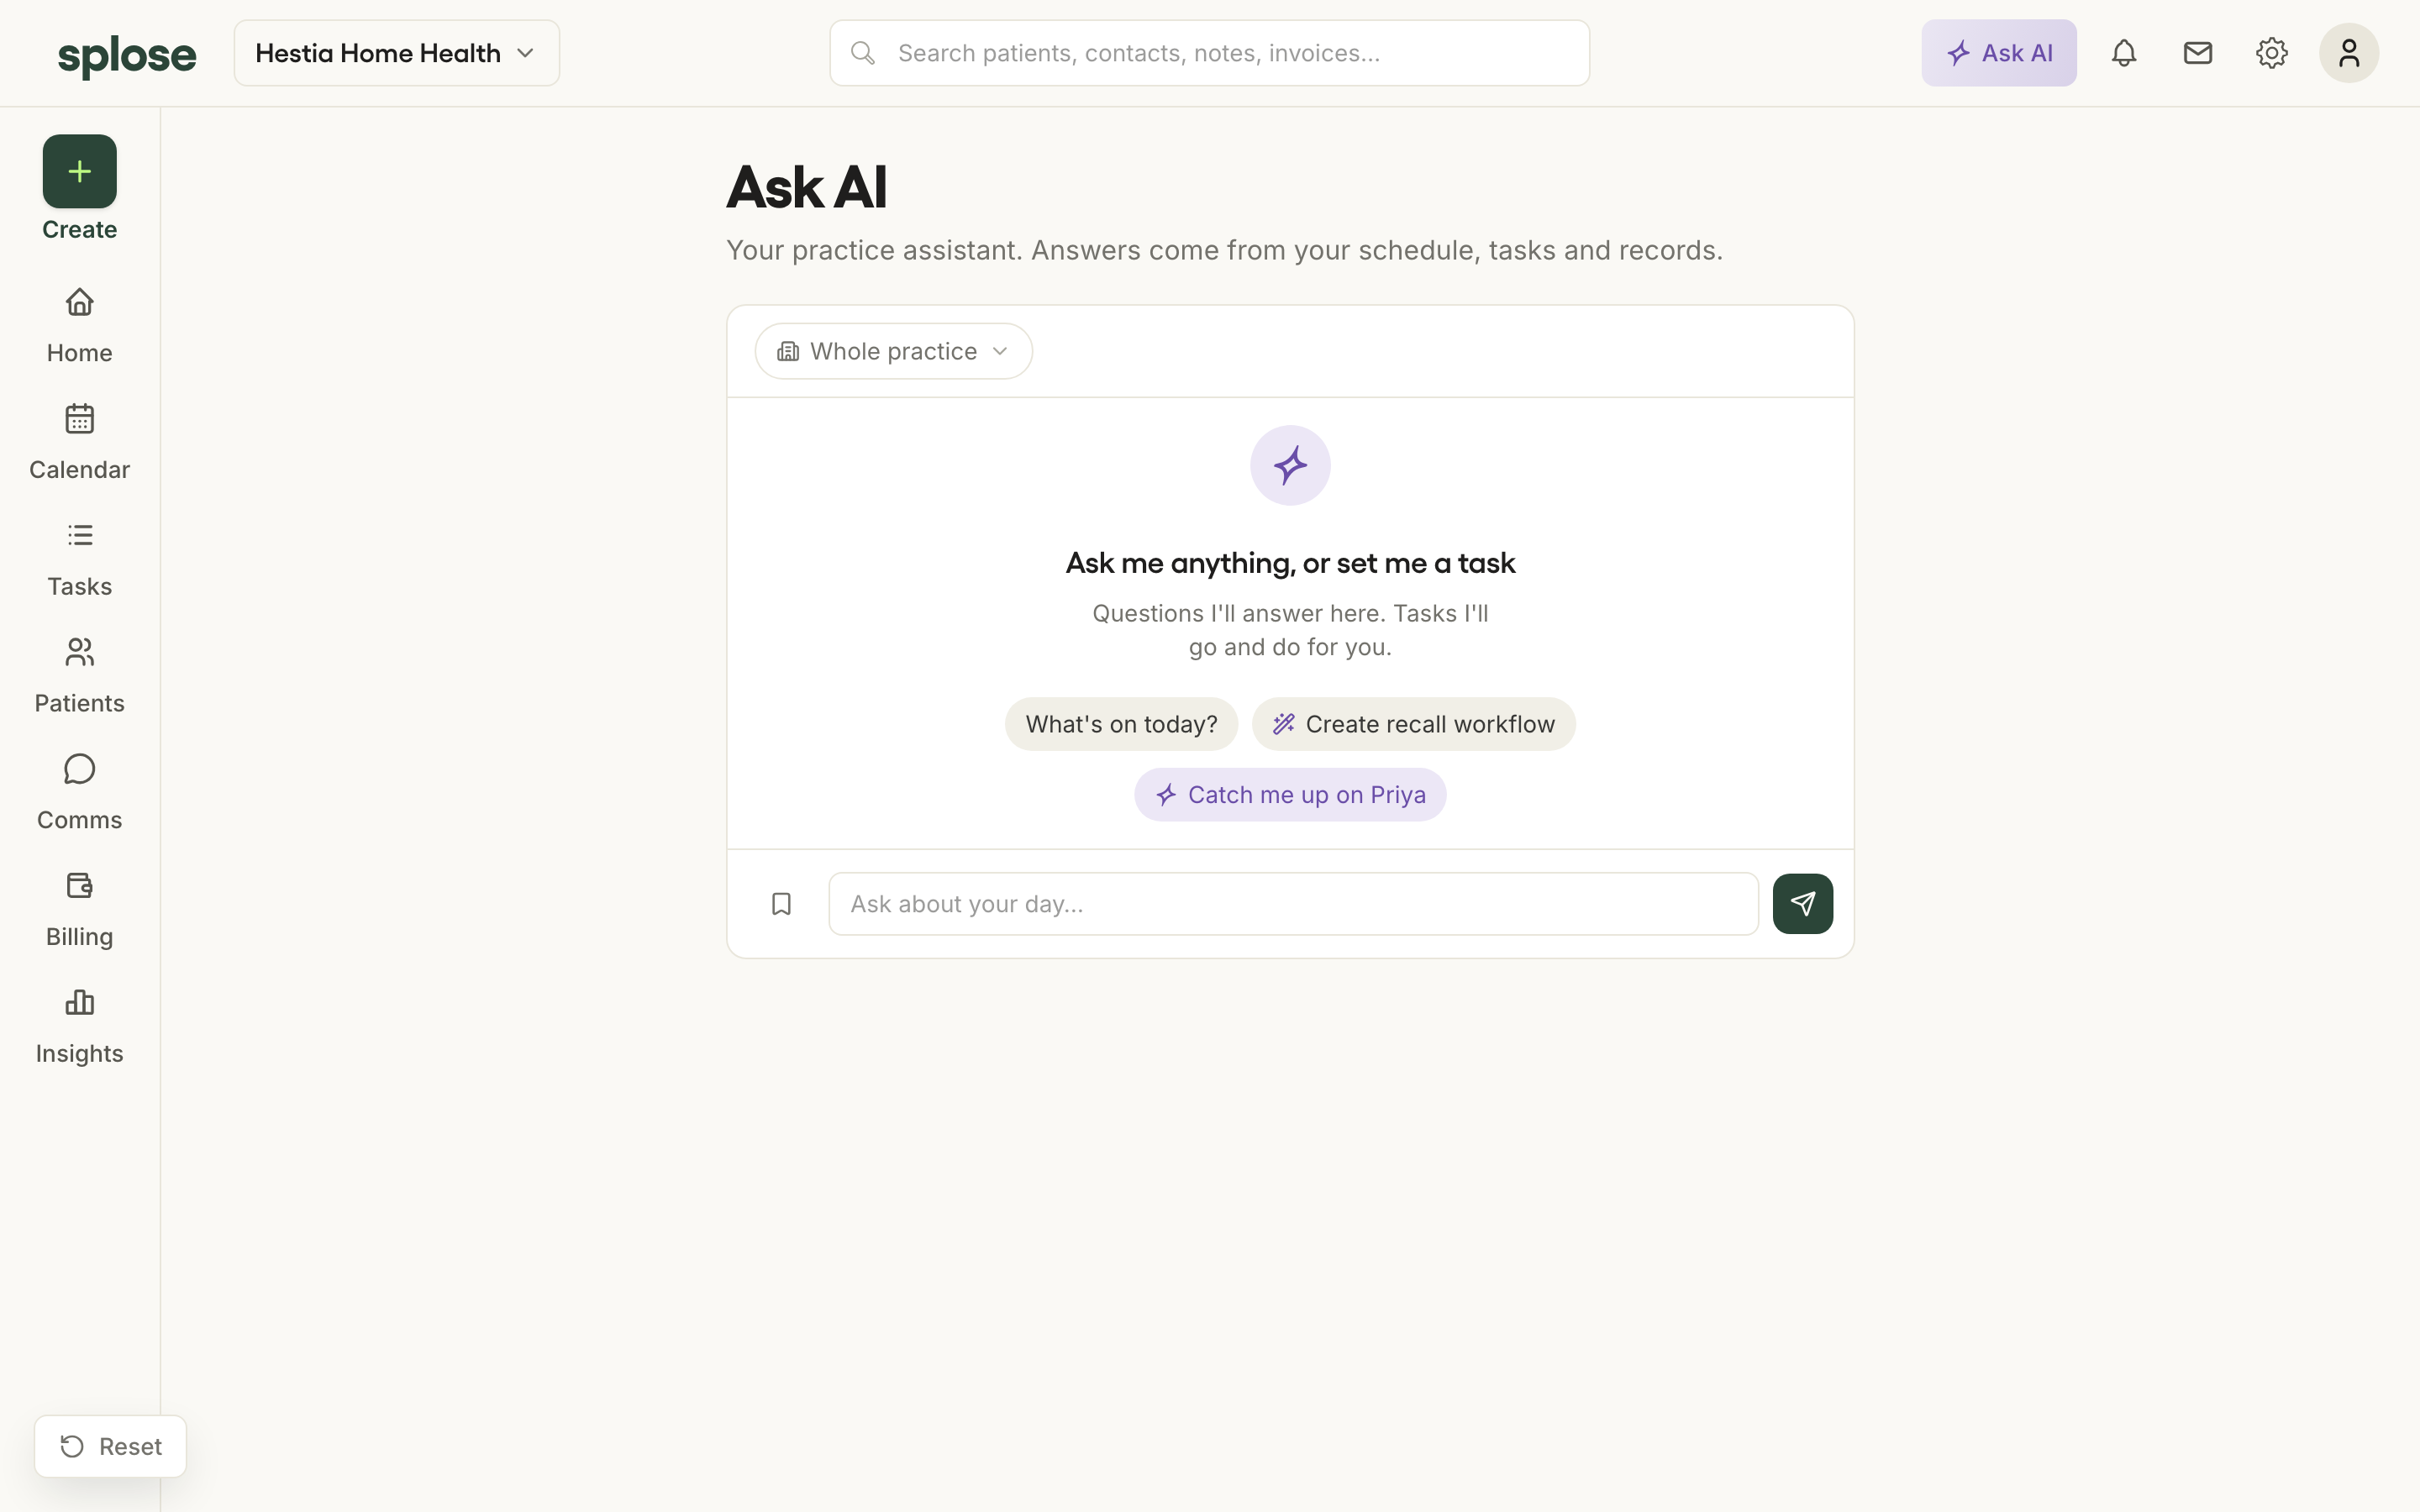Send the message with the paper plane button
This screenshot has height=1512, width=2420.
(1803, 904)
